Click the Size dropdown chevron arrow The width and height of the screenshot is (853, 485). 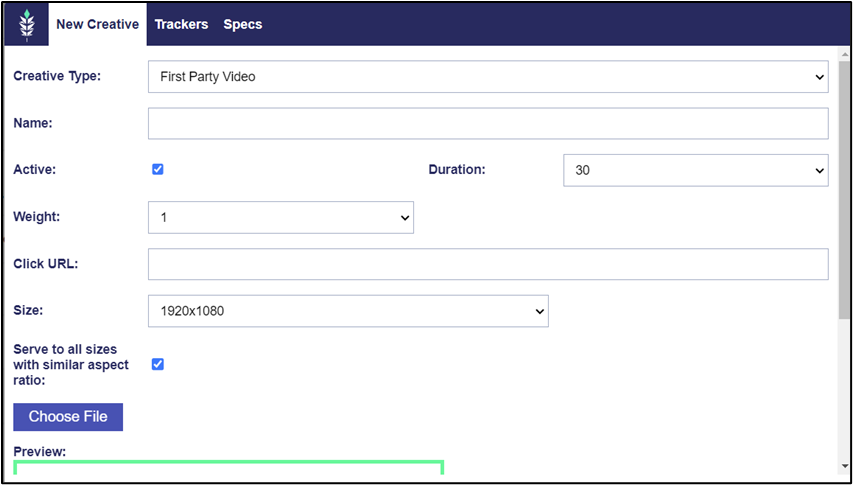[539, 312]
